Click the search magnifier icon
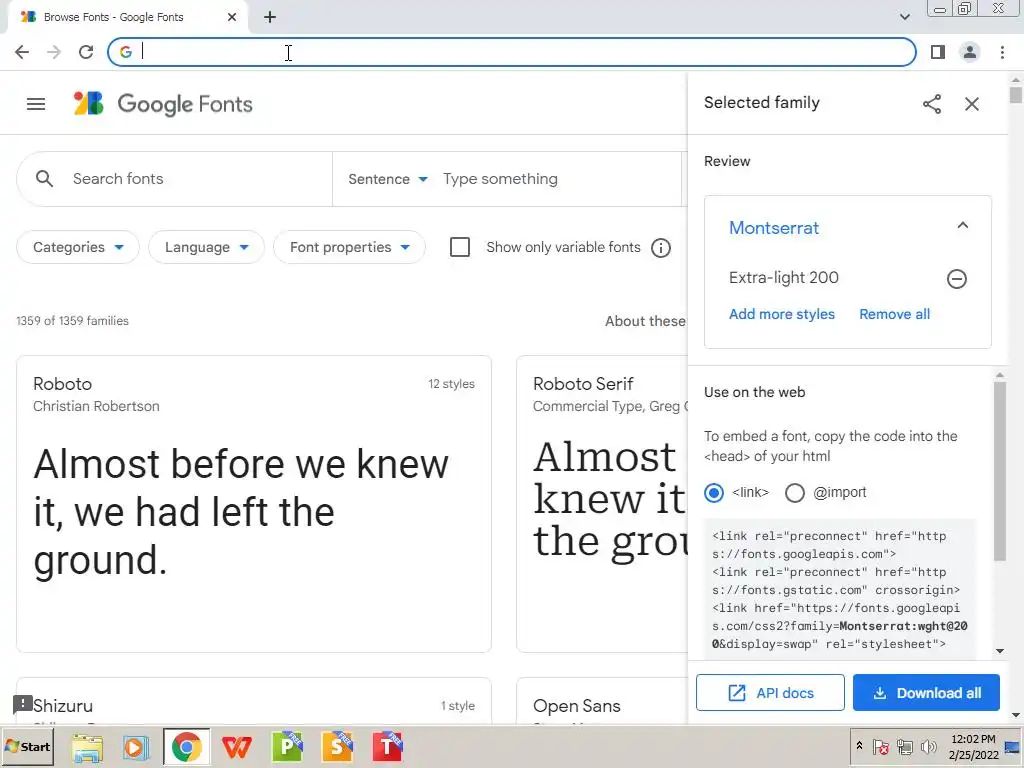Screen dimensions: 1024x768 coord(44,178)
